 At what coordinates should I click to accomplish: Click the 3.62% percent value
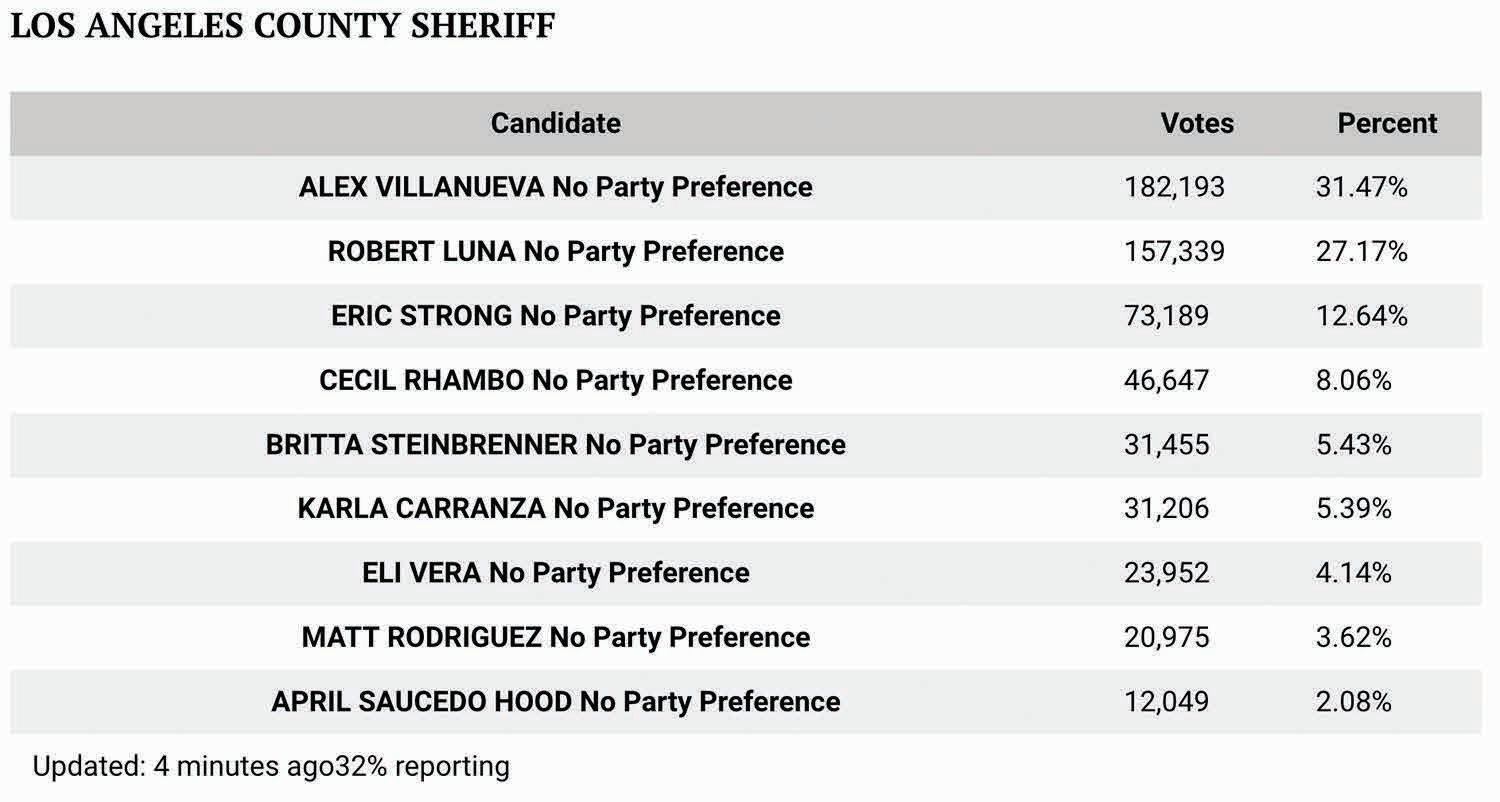(1353, 637)
